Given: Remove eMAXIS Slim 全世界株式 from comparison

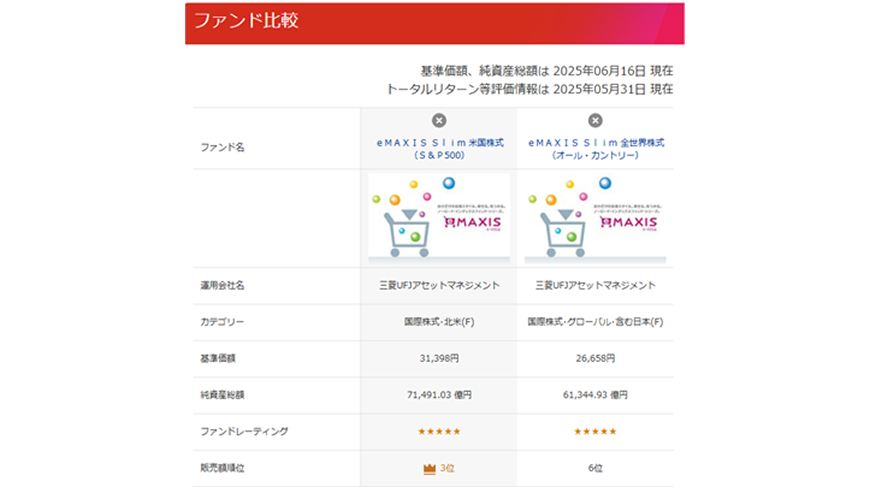Looking at the screenshot, I should point(595,120).
